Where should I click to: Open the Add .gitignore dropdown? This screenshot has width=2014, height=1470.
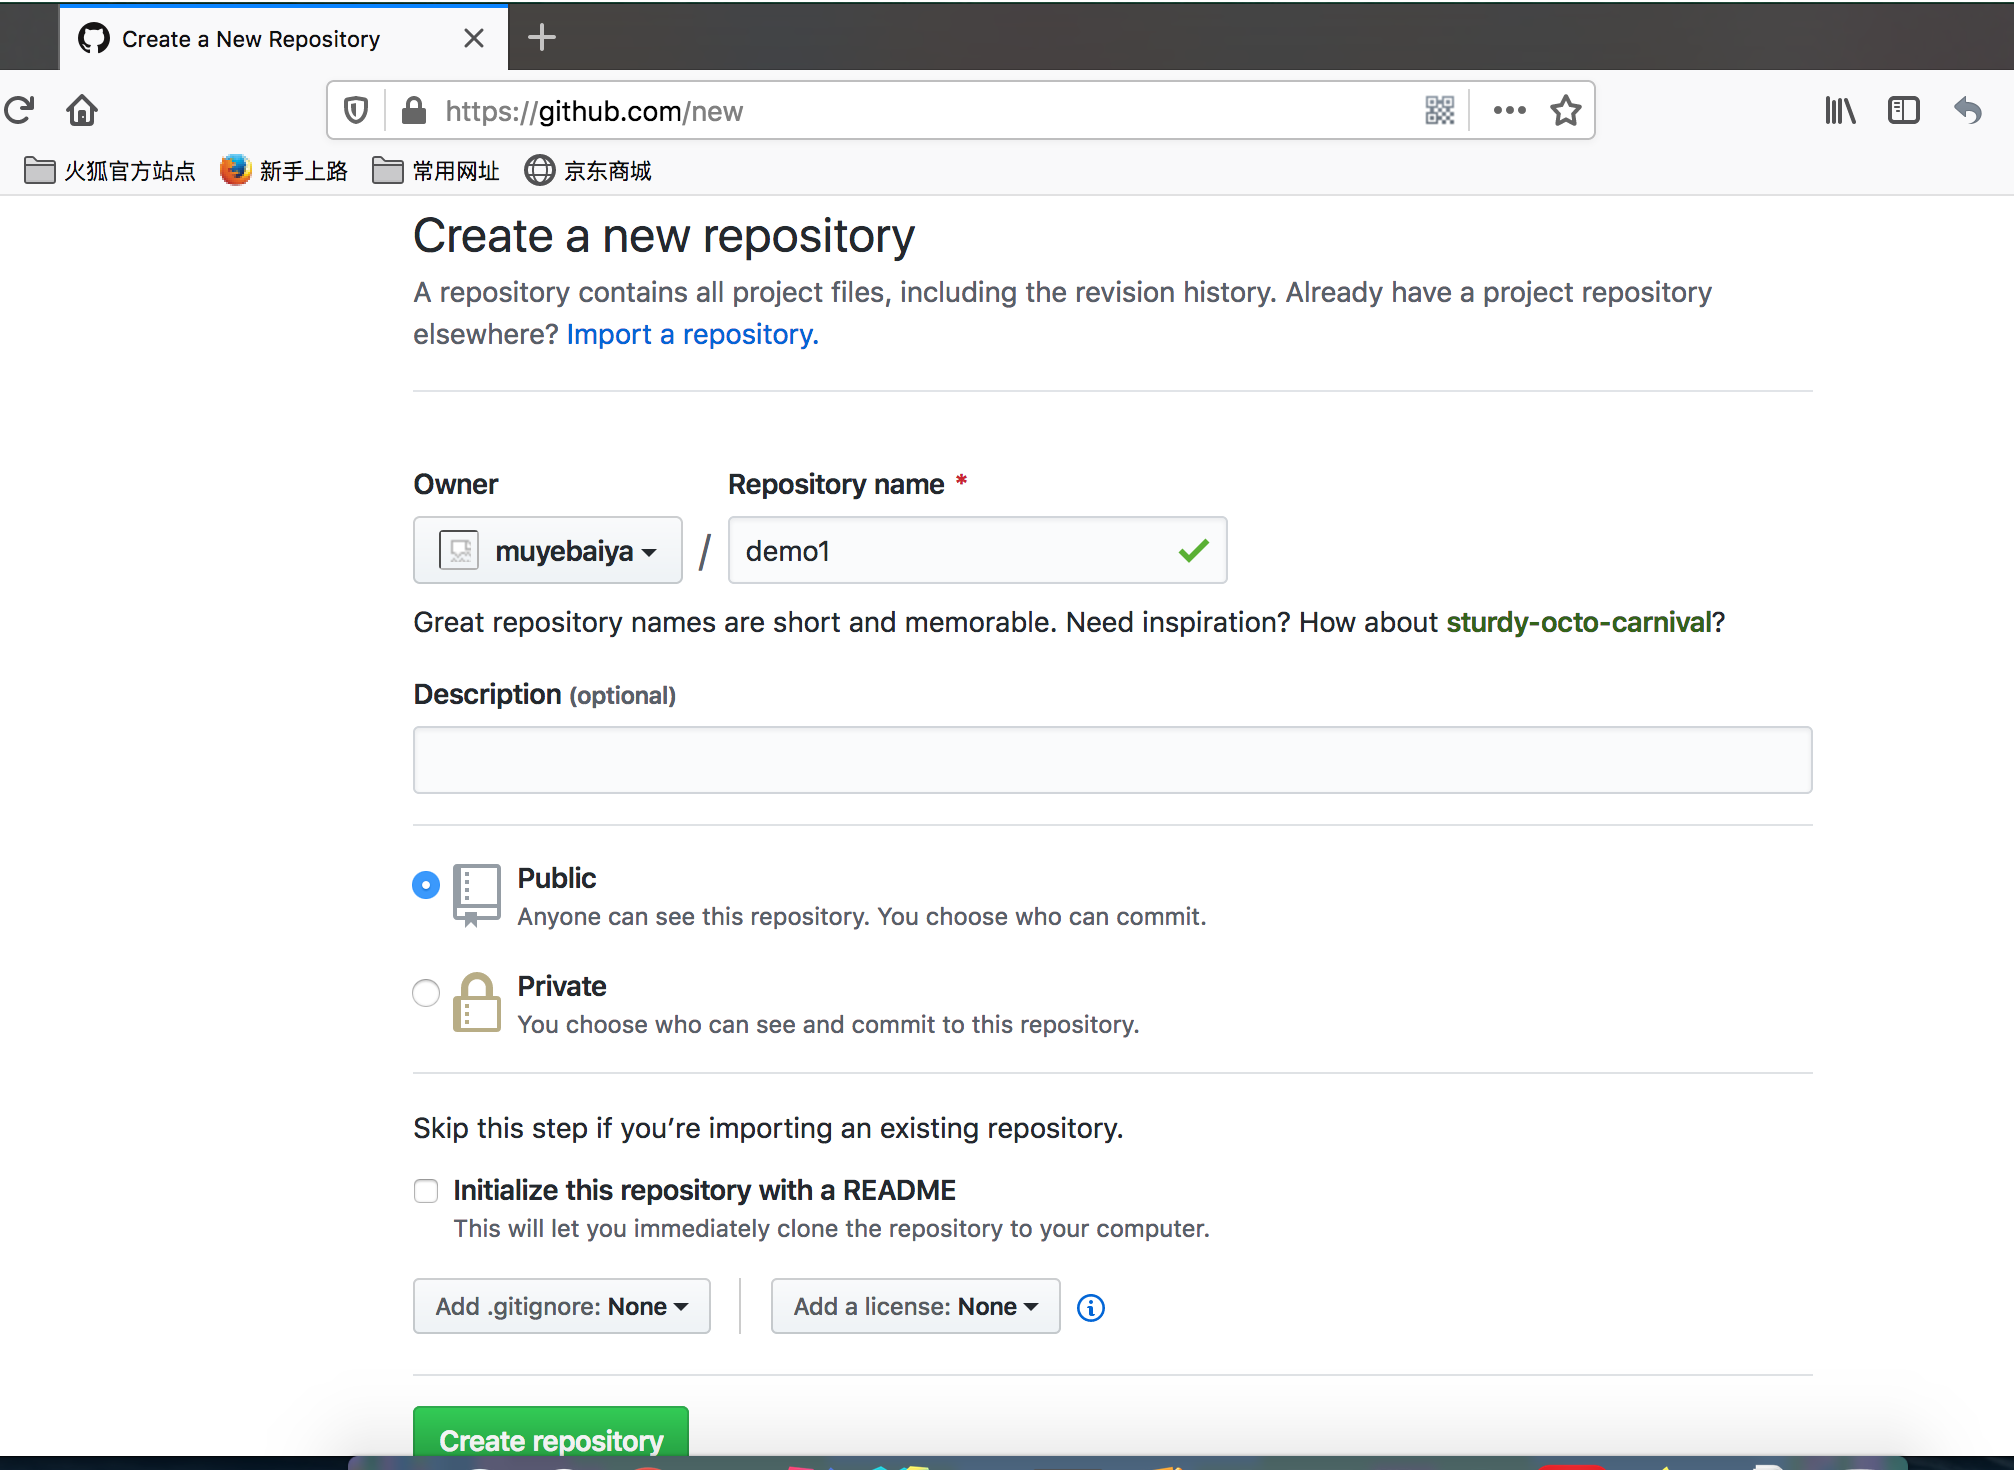(x=562, y=1306)
